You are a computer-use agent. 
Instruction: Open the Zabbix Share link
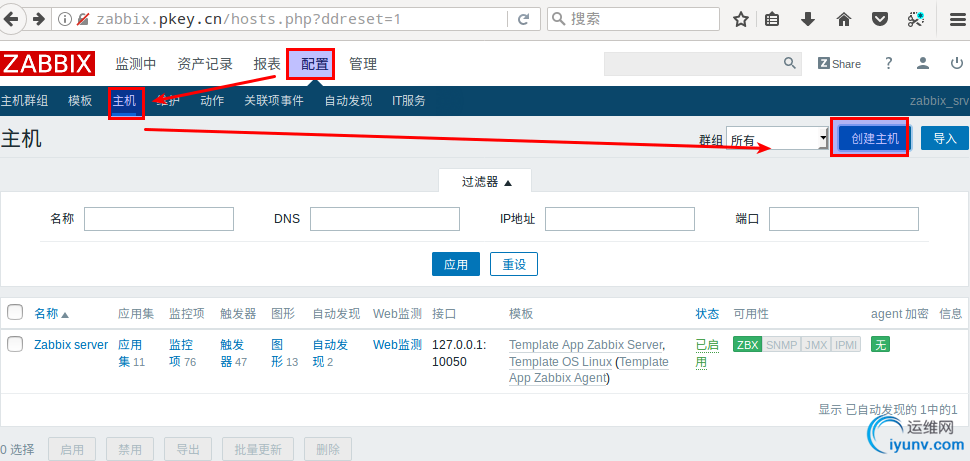pyautogui.click(x=839, y=64)
